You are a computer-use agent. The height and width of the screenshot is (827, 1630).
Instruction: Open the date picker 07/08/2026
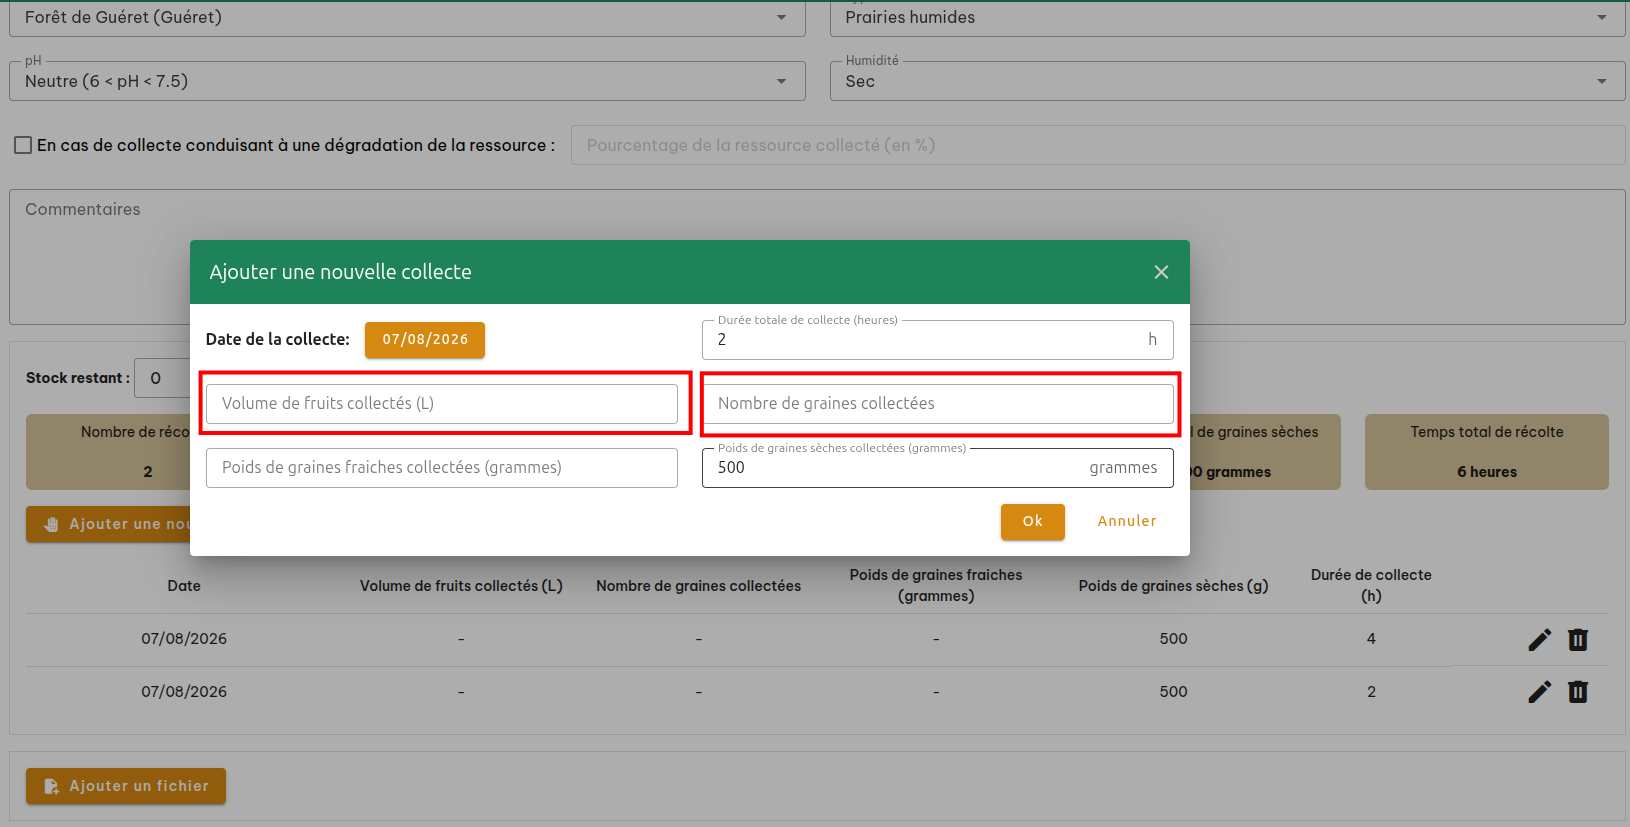pyautogui.click(x=425, y=339)
